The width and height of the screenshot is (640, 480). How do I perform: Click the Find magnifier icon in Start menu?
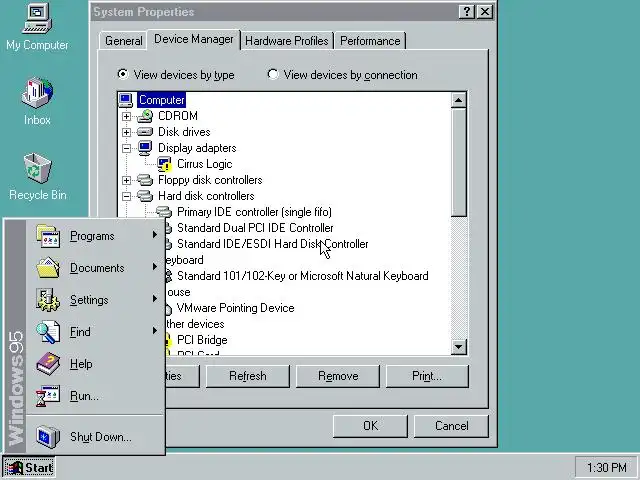coord(48,332)
